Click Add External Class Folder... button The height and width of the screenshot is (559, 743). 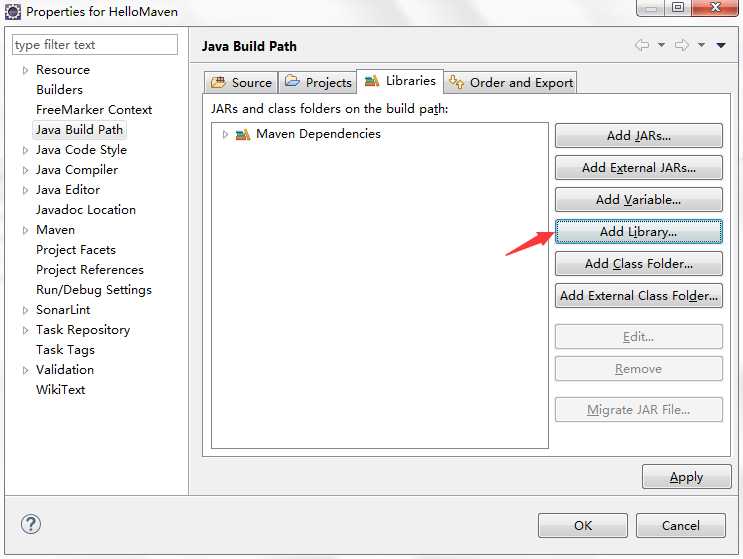pos(639,296)
